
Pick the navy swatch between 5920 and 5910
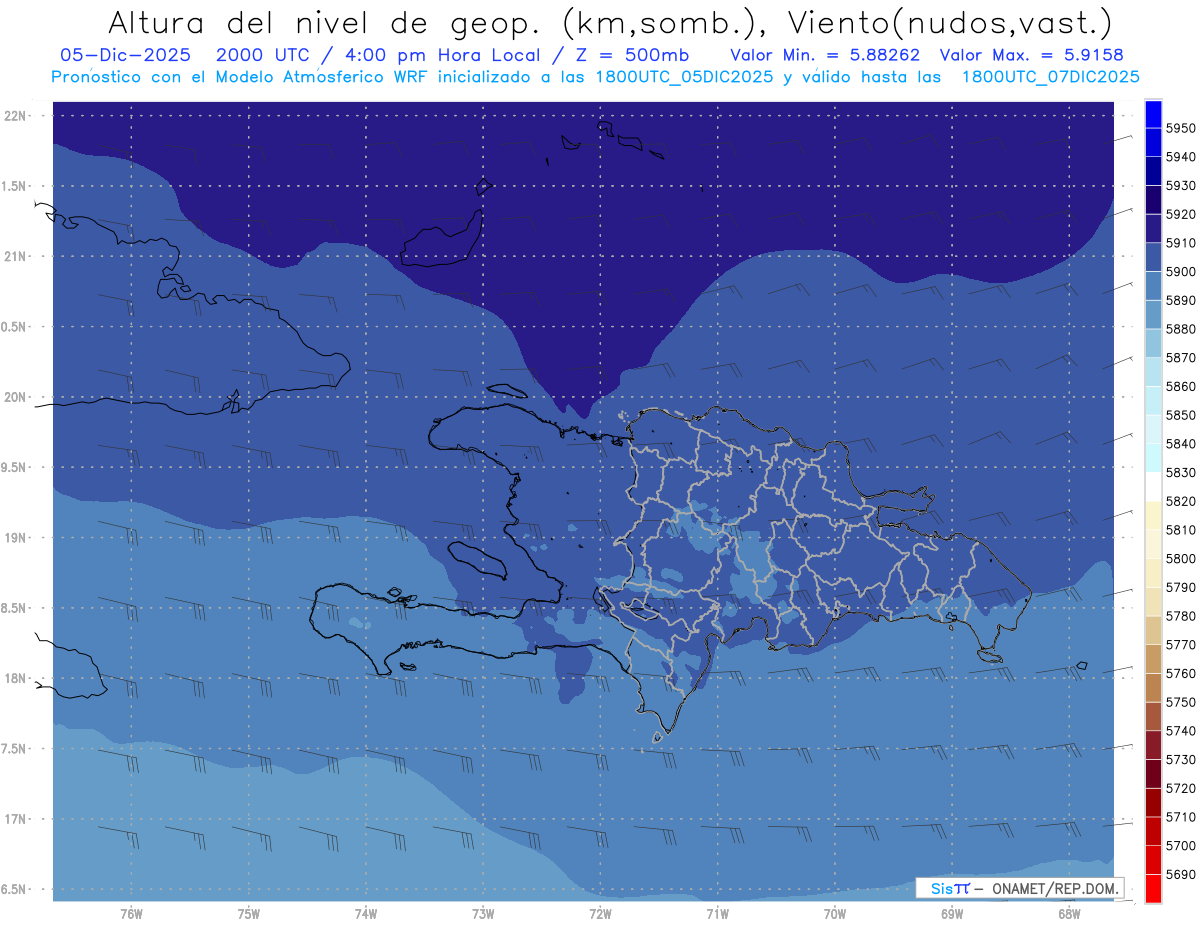coord(1153,229)
